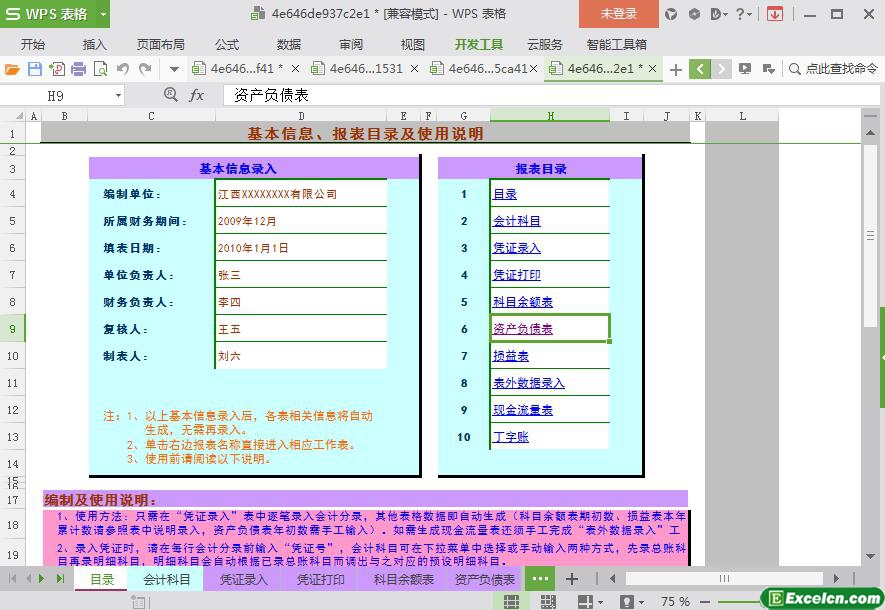Open the 现金流量表 link in report directory
The height and width of the screenshot is (610, 885).
pyautogui.click(x=522, y=410)
